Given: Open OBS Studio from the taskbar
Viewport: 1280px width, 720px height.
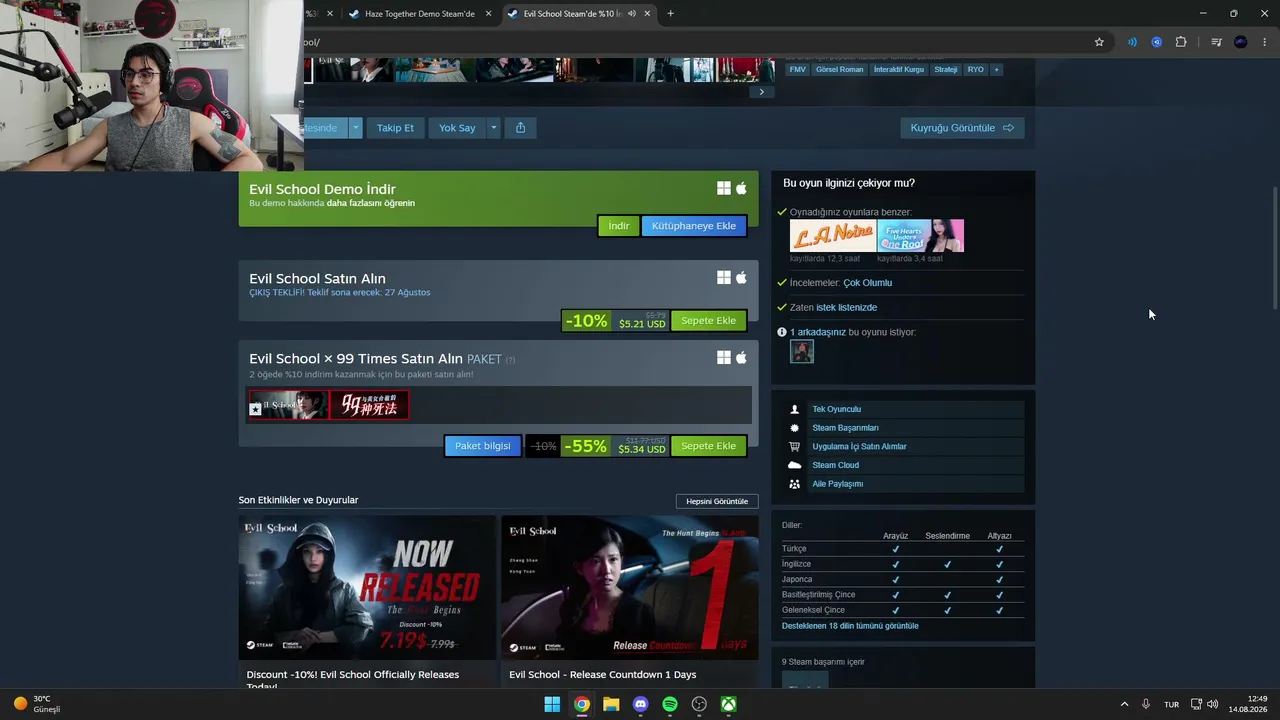Looking at the screenshot, I should point(700,704).
